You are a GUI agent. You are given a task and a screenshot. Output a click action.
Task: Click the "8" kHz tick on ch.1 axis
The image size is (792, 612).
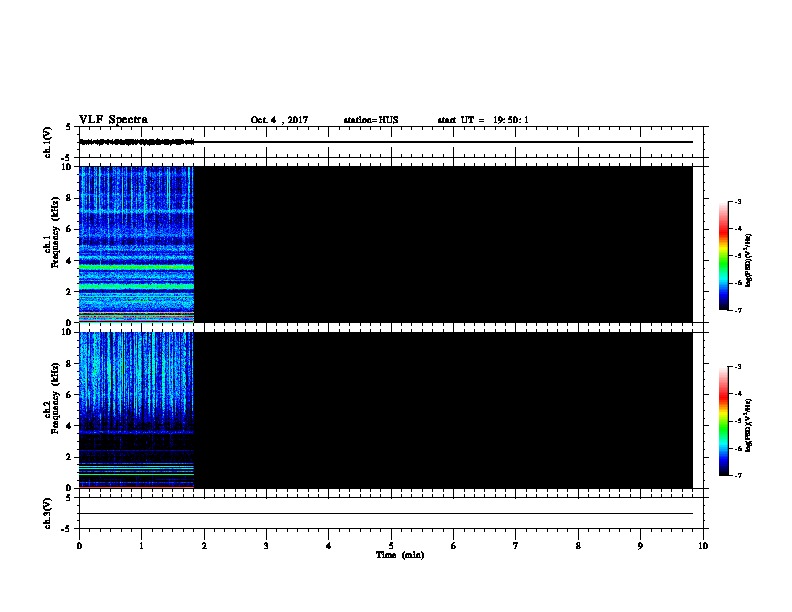click(x=69, y=198)
